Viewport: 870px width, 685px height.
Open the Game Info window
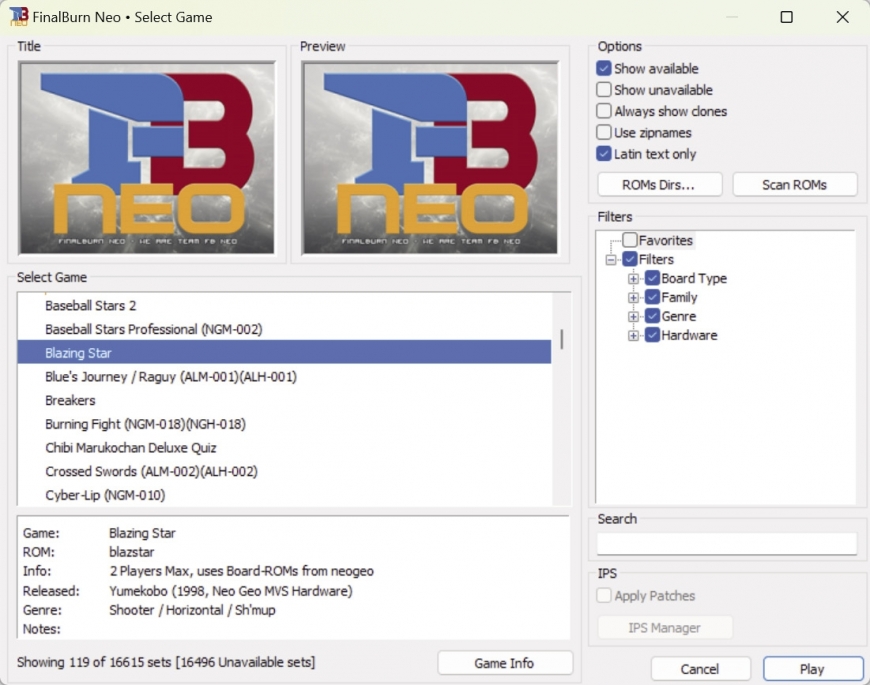(504, 663)
